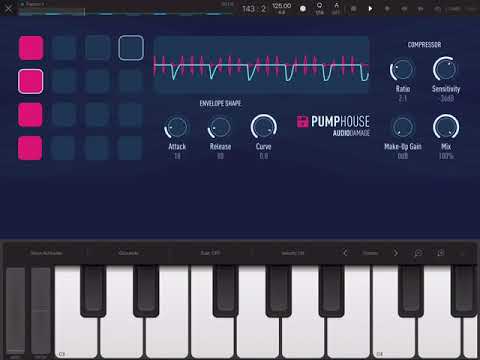480x360 pixels.
Task: Tap the Mix value 100%
Action: [446, 156]
